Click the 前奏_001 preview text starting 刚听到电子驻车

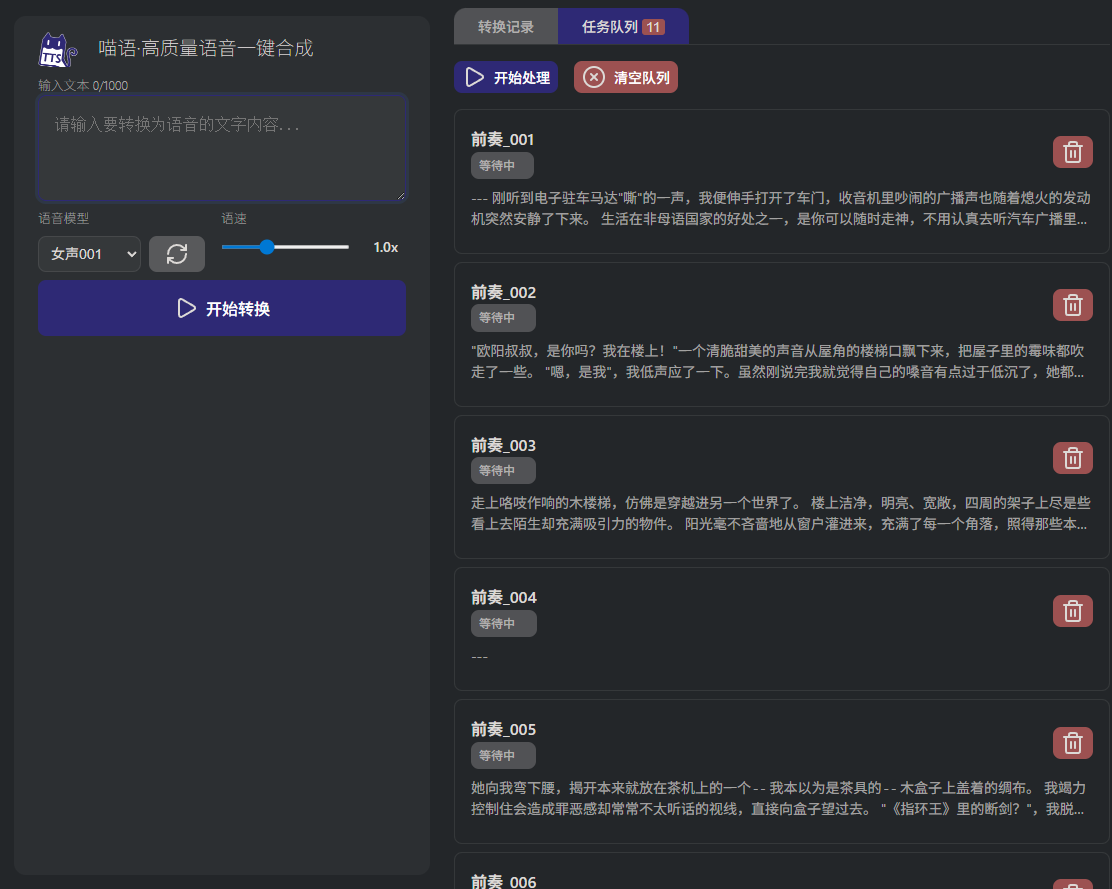(x=780, y=208)
